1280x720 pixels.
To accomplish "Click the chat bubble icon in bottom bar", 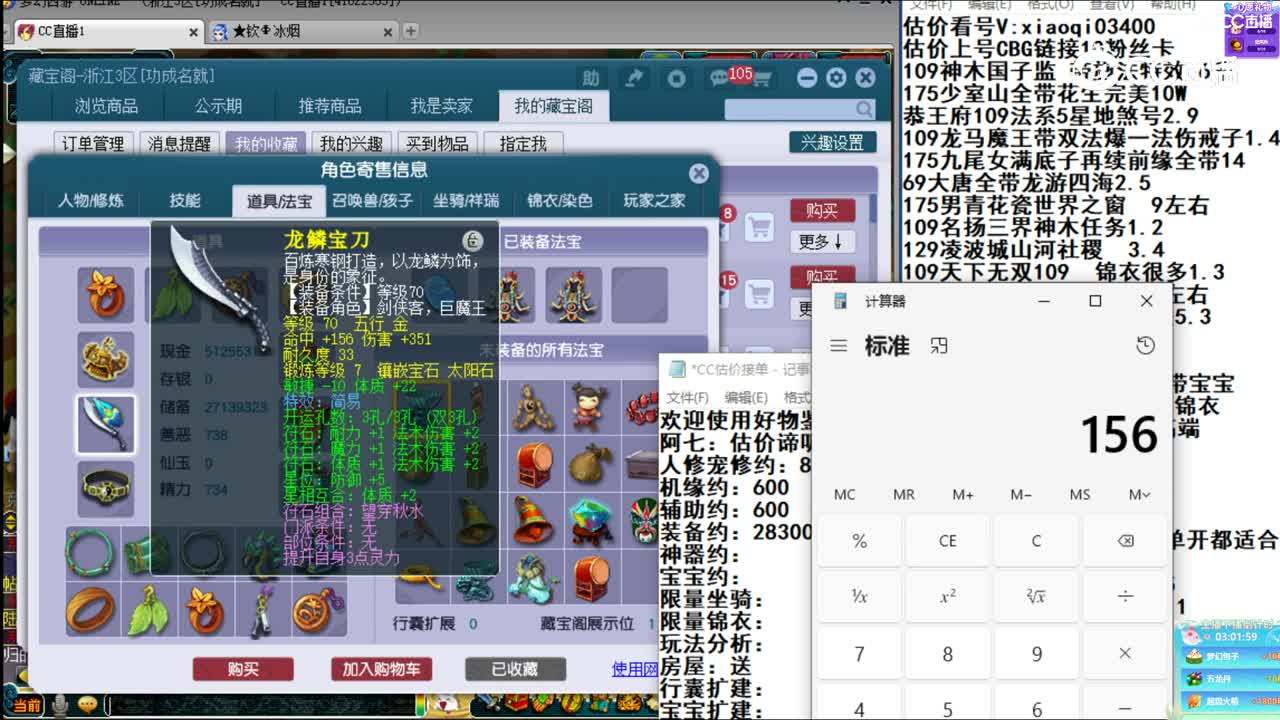I will point(88,706).
